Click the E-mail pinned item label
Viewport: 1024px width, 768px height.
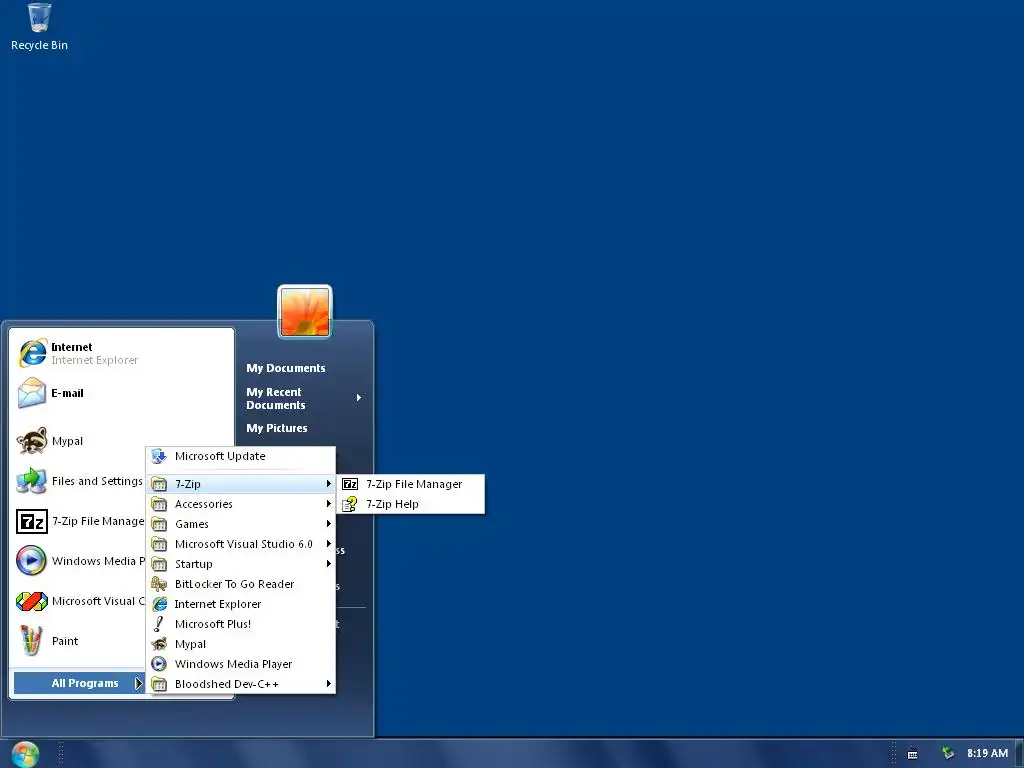tap(67, 393)
